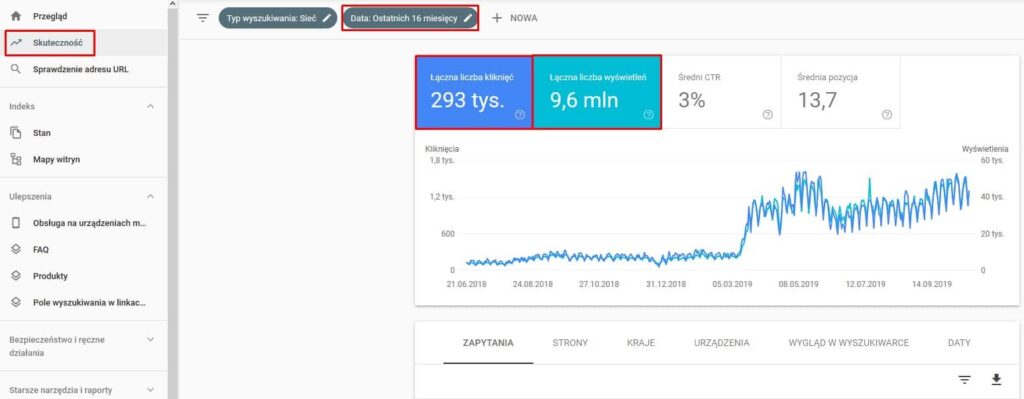Viewport: 1024px width, 399px height.
Task: Click the sidebar scroll-up arrow
Action: pyautogui.click(x=172, y=3)
